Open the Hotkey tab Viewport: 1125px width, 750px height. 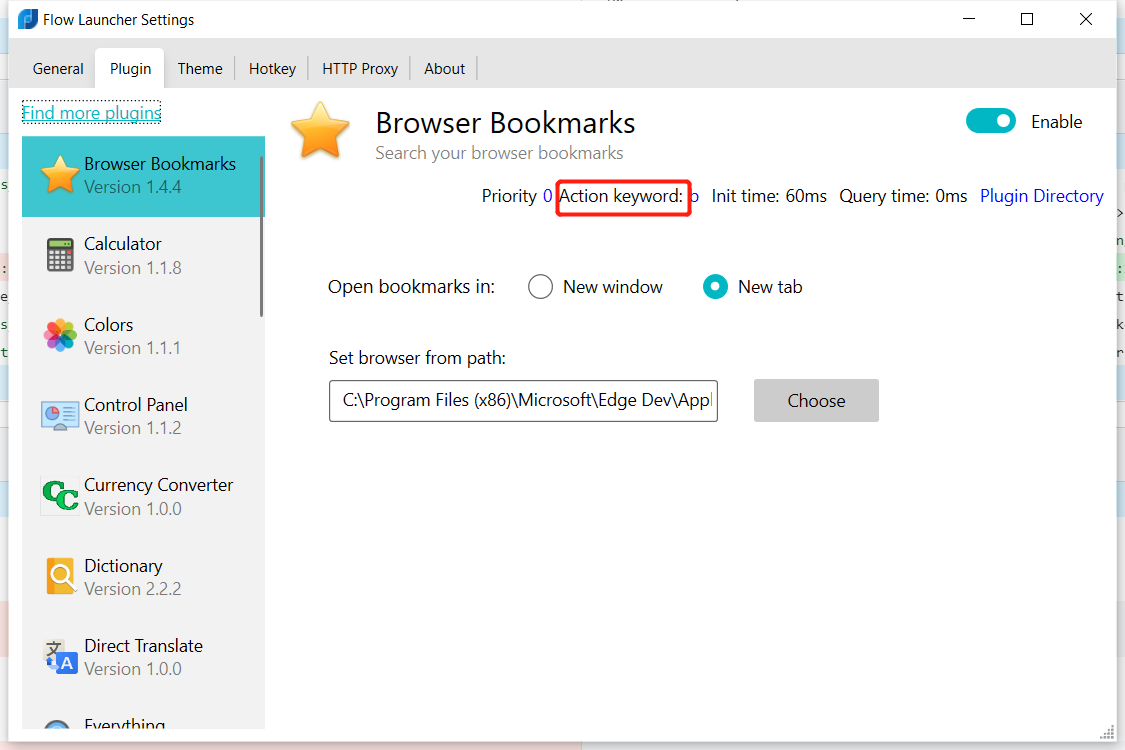(x=273, y=69)
